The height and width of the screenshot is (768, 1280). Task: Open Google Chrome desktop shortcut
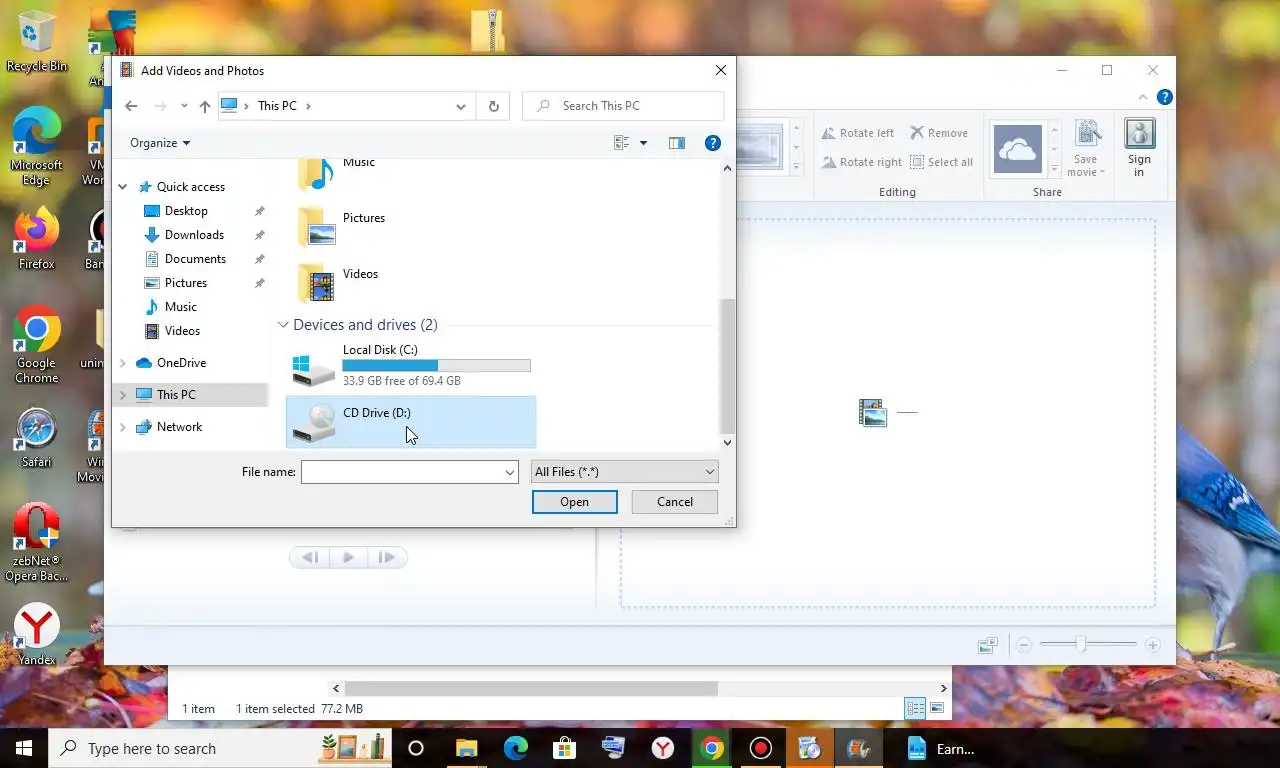36,345
